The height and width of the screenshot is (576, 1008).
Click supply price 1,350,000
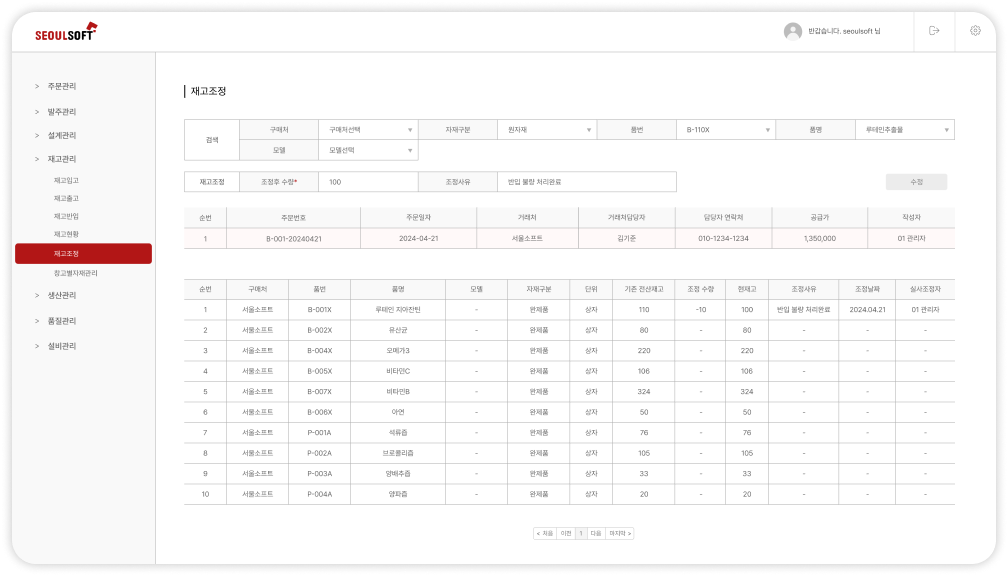pyautogui.click(x=820, y=238)
